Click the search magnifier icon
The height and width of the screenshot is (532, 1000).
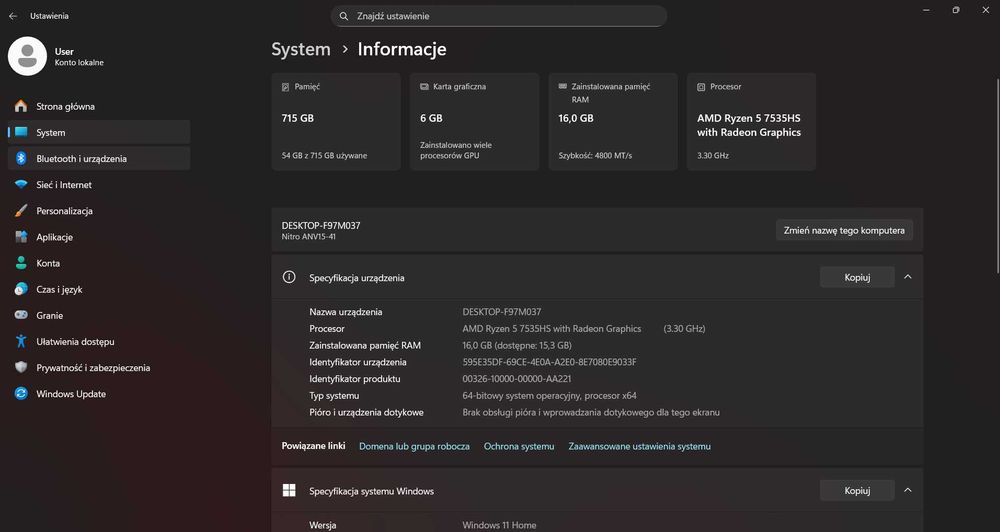[344, 16]
